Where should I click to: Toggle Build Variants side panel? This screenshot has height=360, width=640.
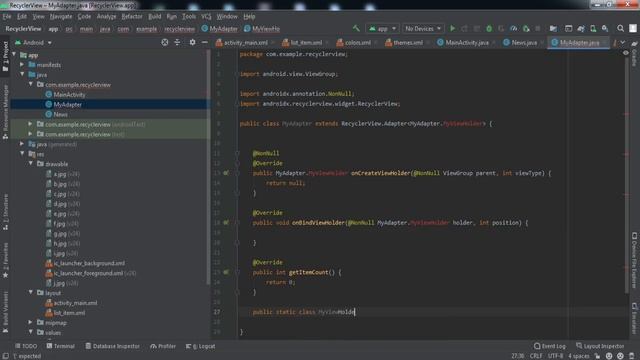(x=5, y=312)
